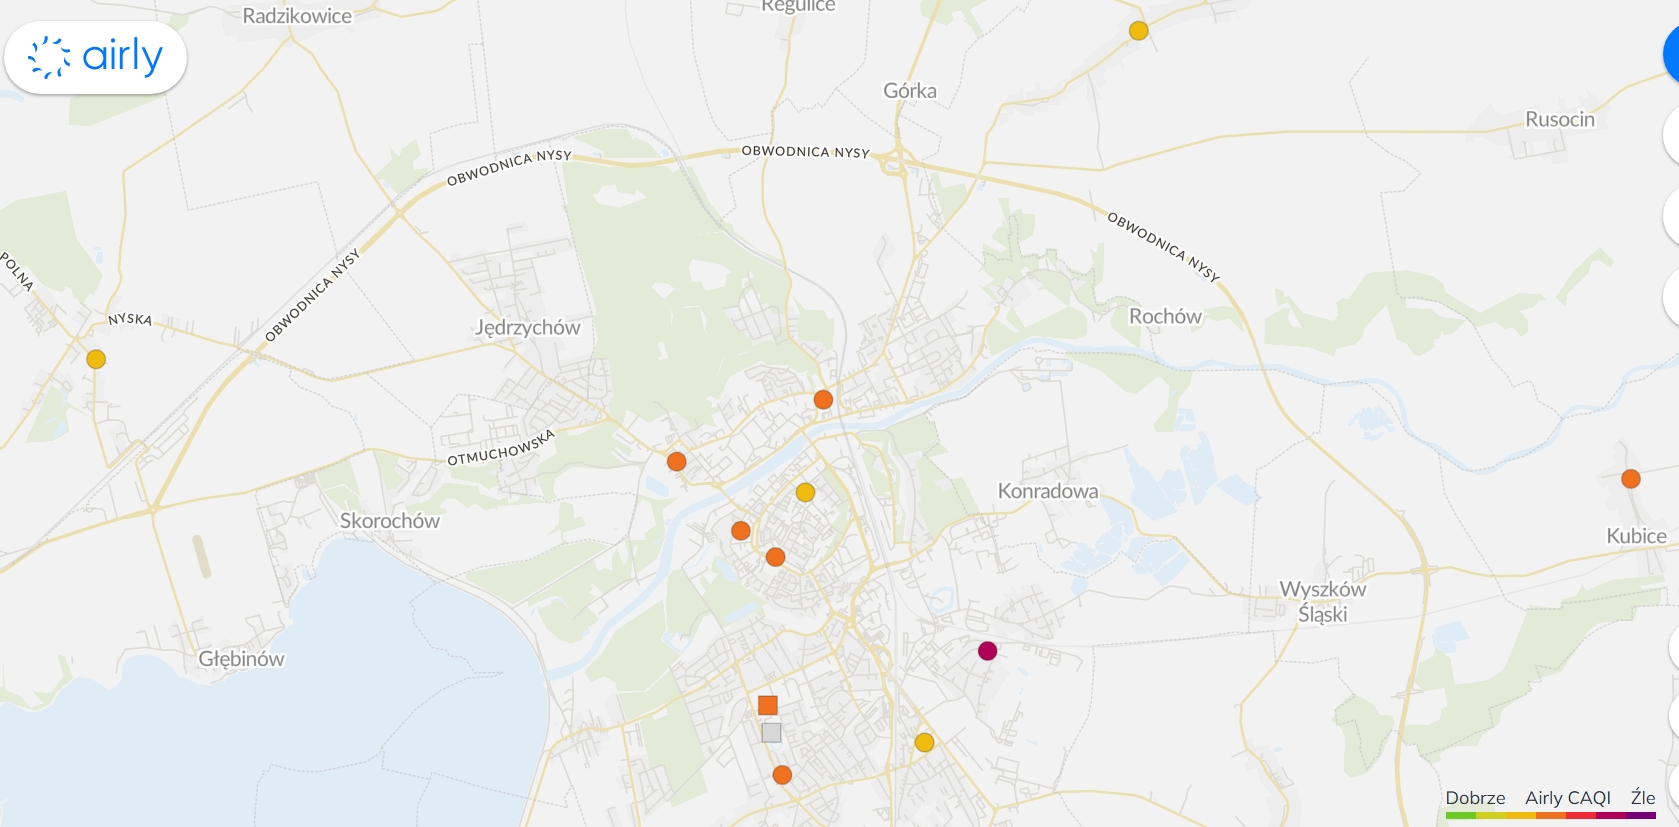Click the yellow sensor marker at the bottom
The image size is (1679, 827).
coord(924,743)
